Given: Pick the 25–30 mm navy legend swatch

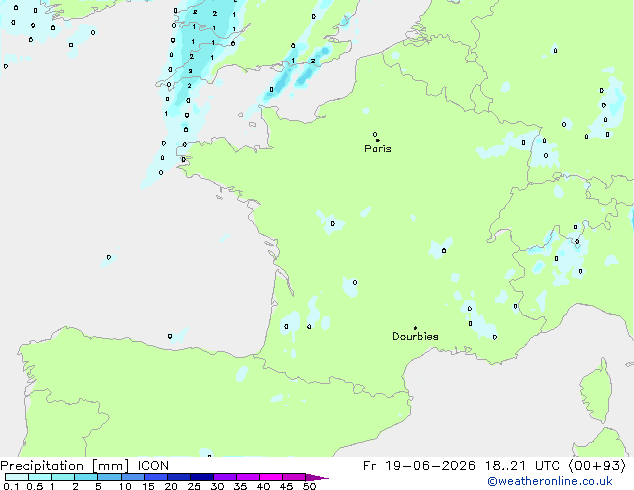Looking at the screenshot, I should [x=202, y=477].
